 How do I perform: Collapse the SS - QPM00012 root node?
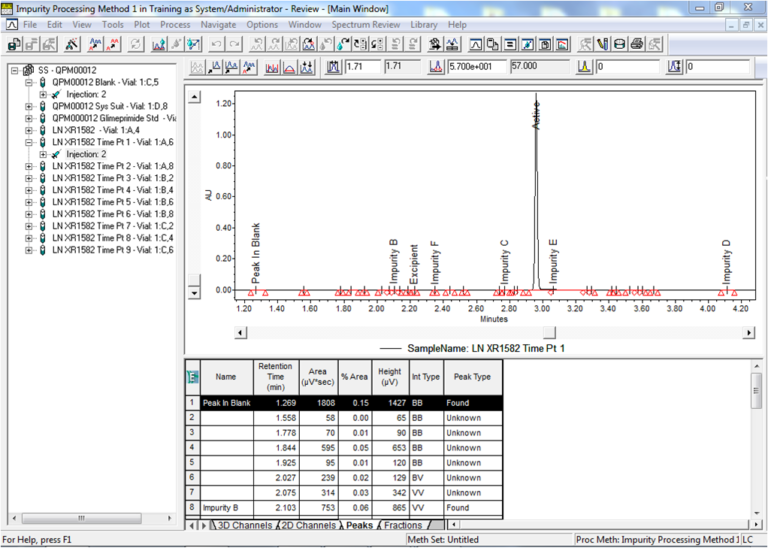pyautogui.click(x=15, y=71)
